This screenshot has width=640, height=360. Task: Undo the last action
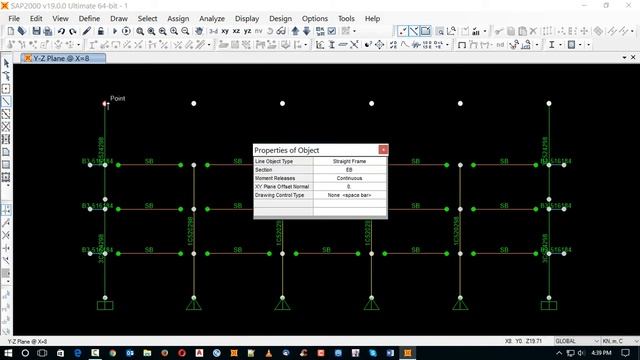click(x=61, y=31)
